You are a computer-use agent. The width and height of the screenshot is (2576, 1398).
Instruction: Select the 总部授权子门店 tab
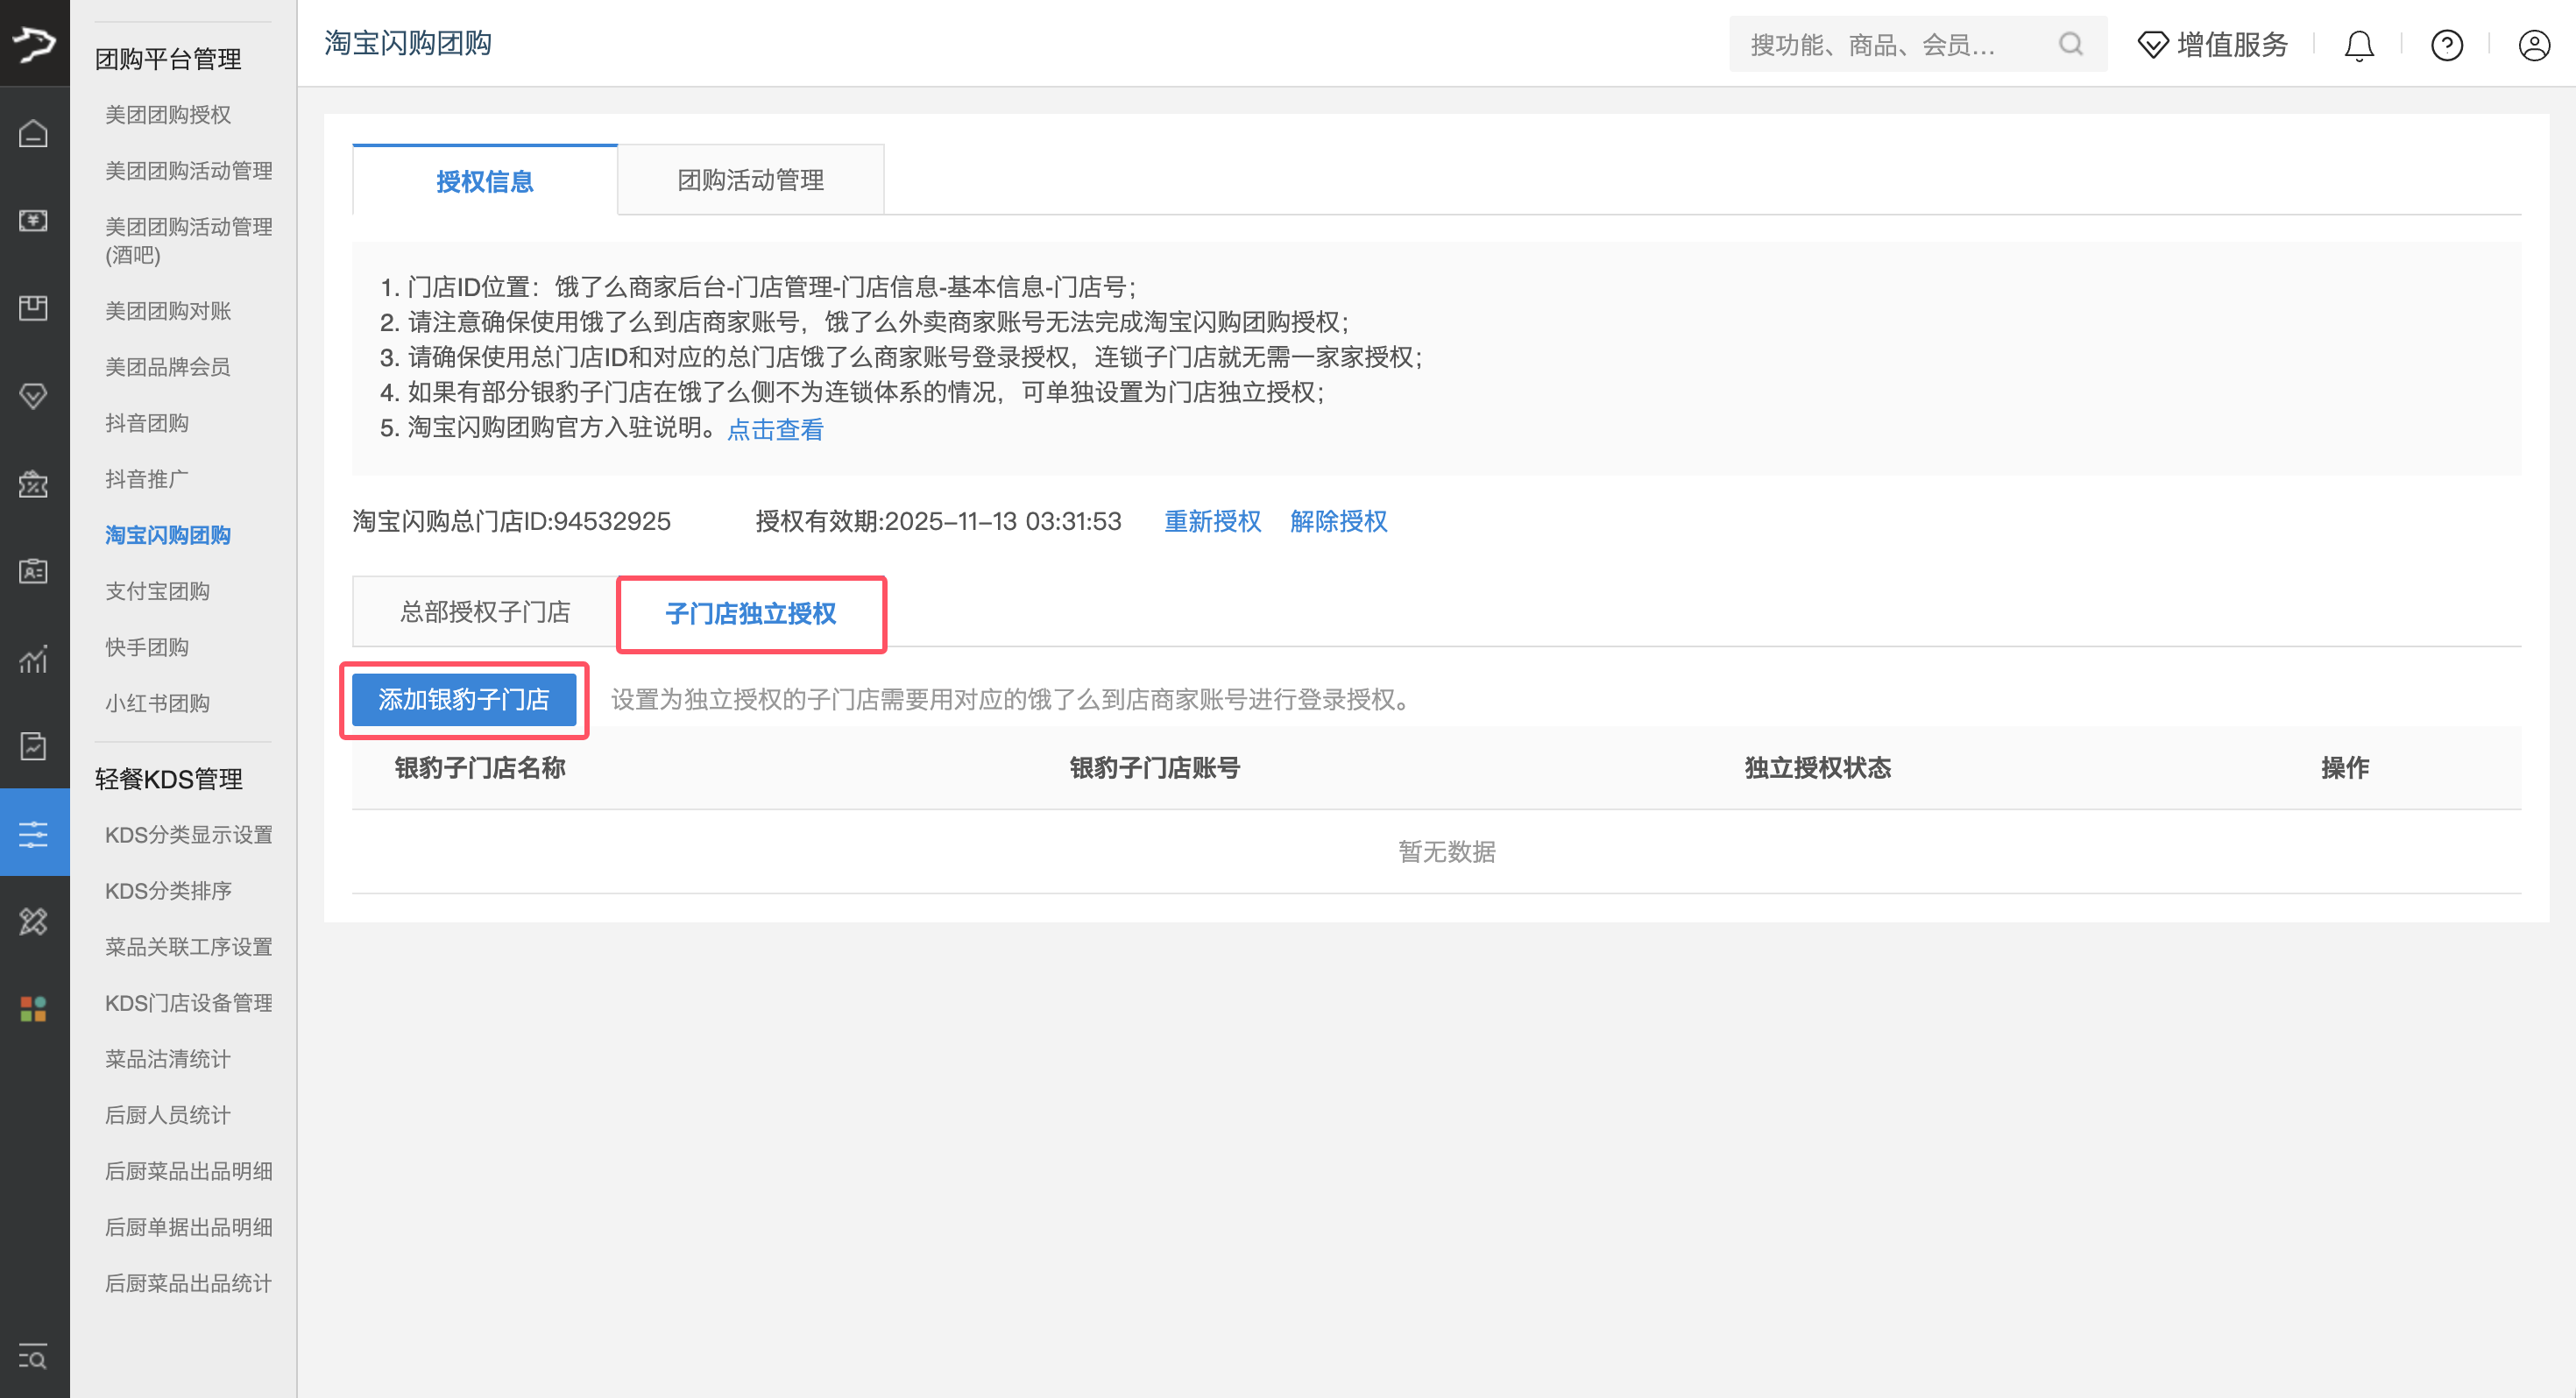(485, 612)
